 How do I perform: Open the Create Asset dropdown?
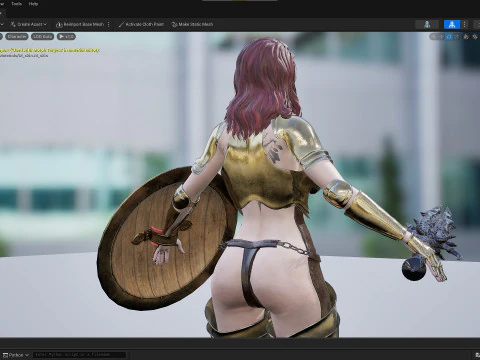[29, 24]
